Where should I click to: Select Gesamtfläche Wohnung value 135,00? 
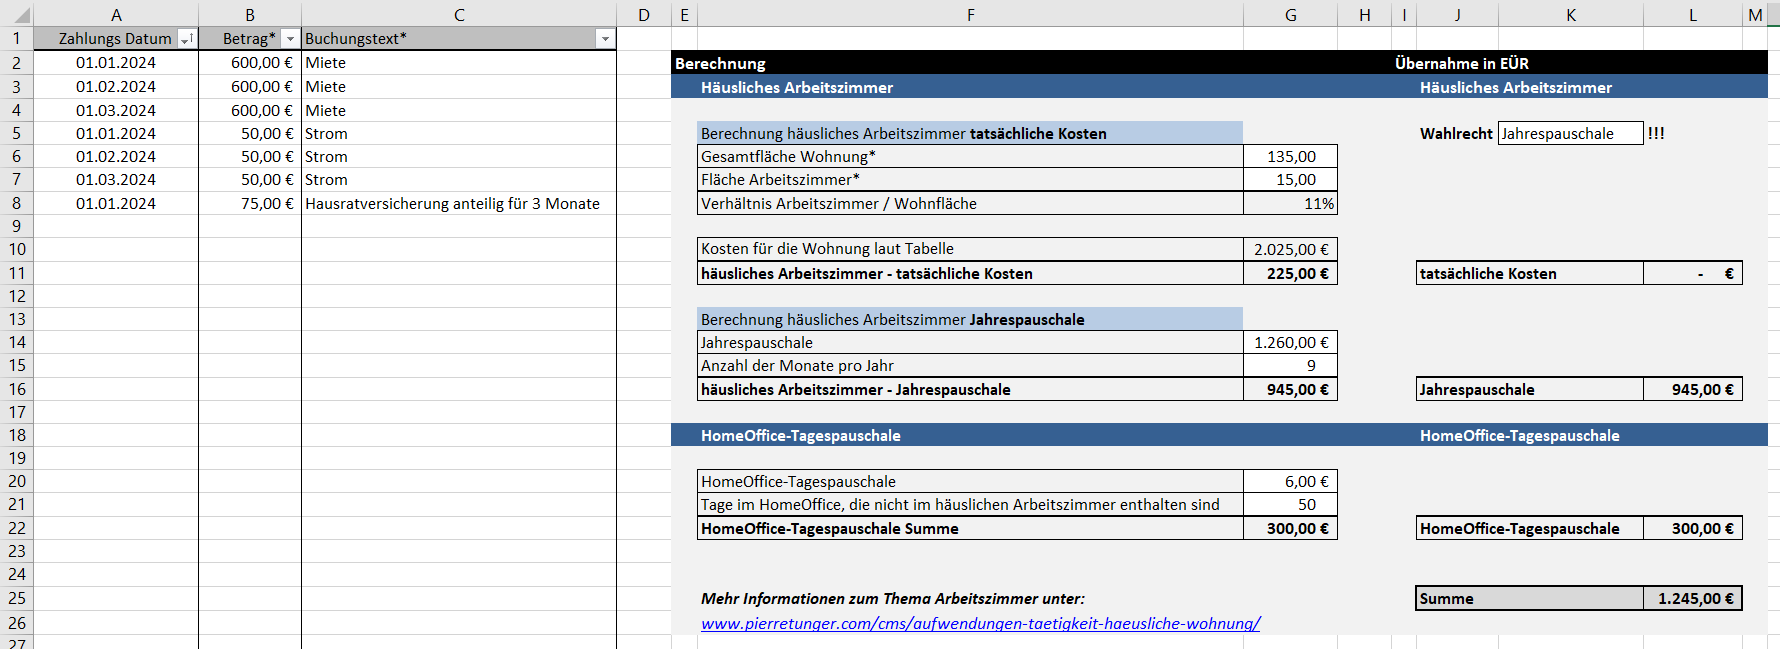(1290, 157)
